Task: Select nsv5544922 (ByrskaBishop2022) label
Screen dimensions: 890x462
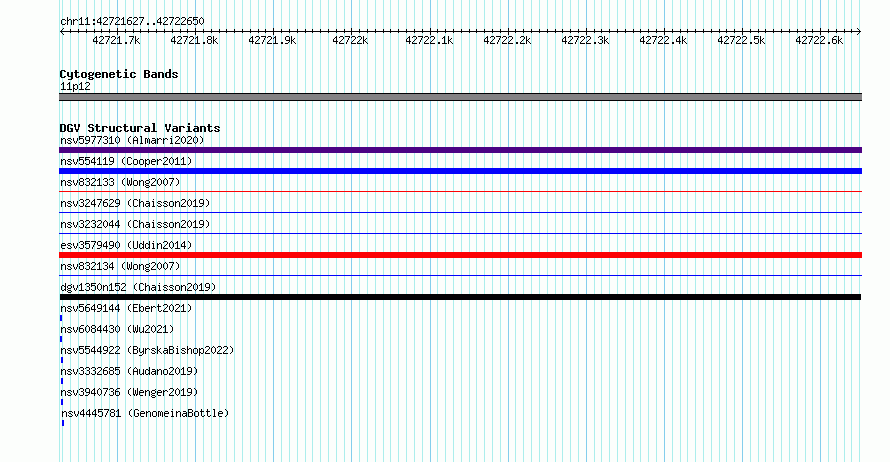Action: click(147, 350)
